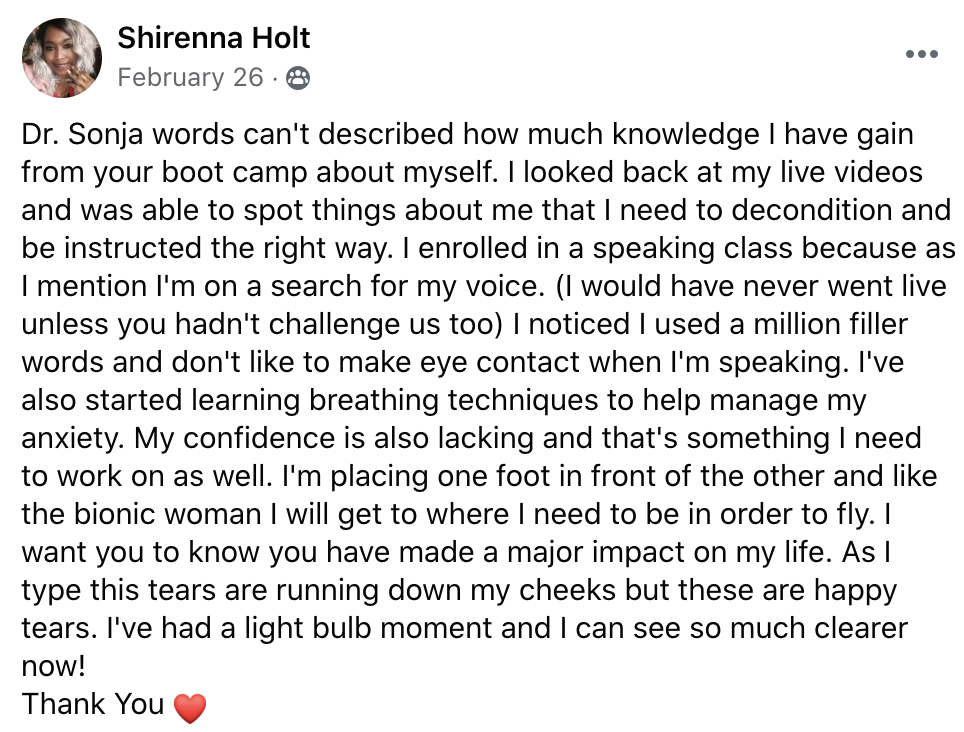
Task: Click the "Thank You" closing line
Action: click(93, 704)
